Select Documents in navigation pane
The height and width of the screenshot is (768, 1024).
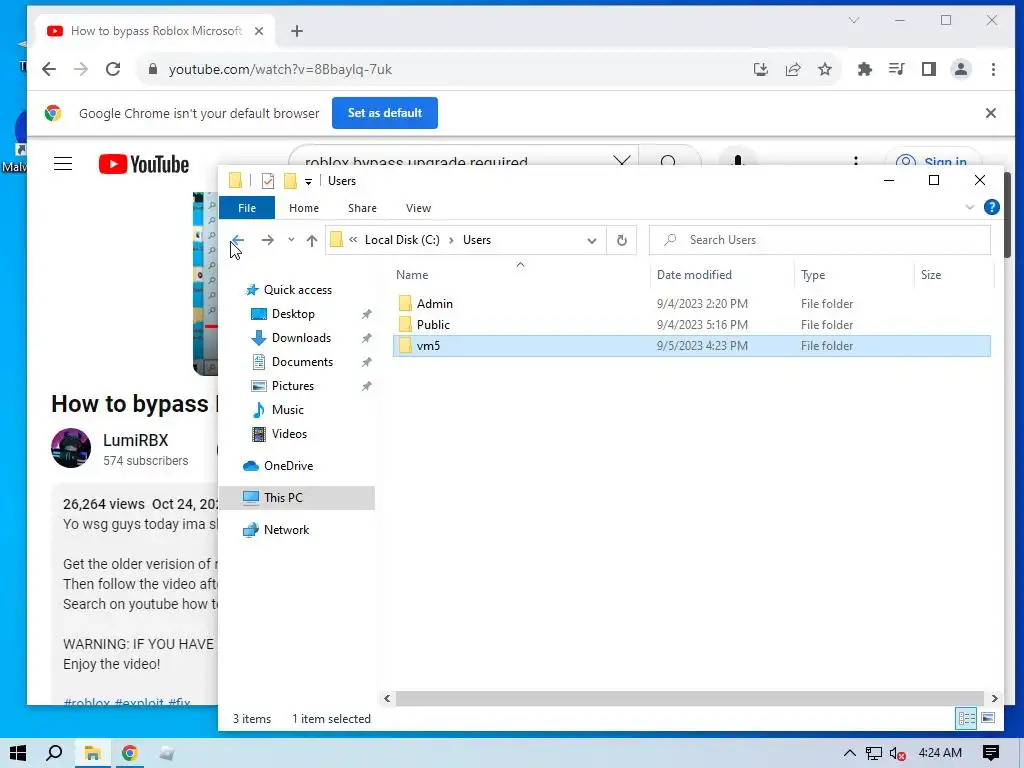click(x=302, y=362)
